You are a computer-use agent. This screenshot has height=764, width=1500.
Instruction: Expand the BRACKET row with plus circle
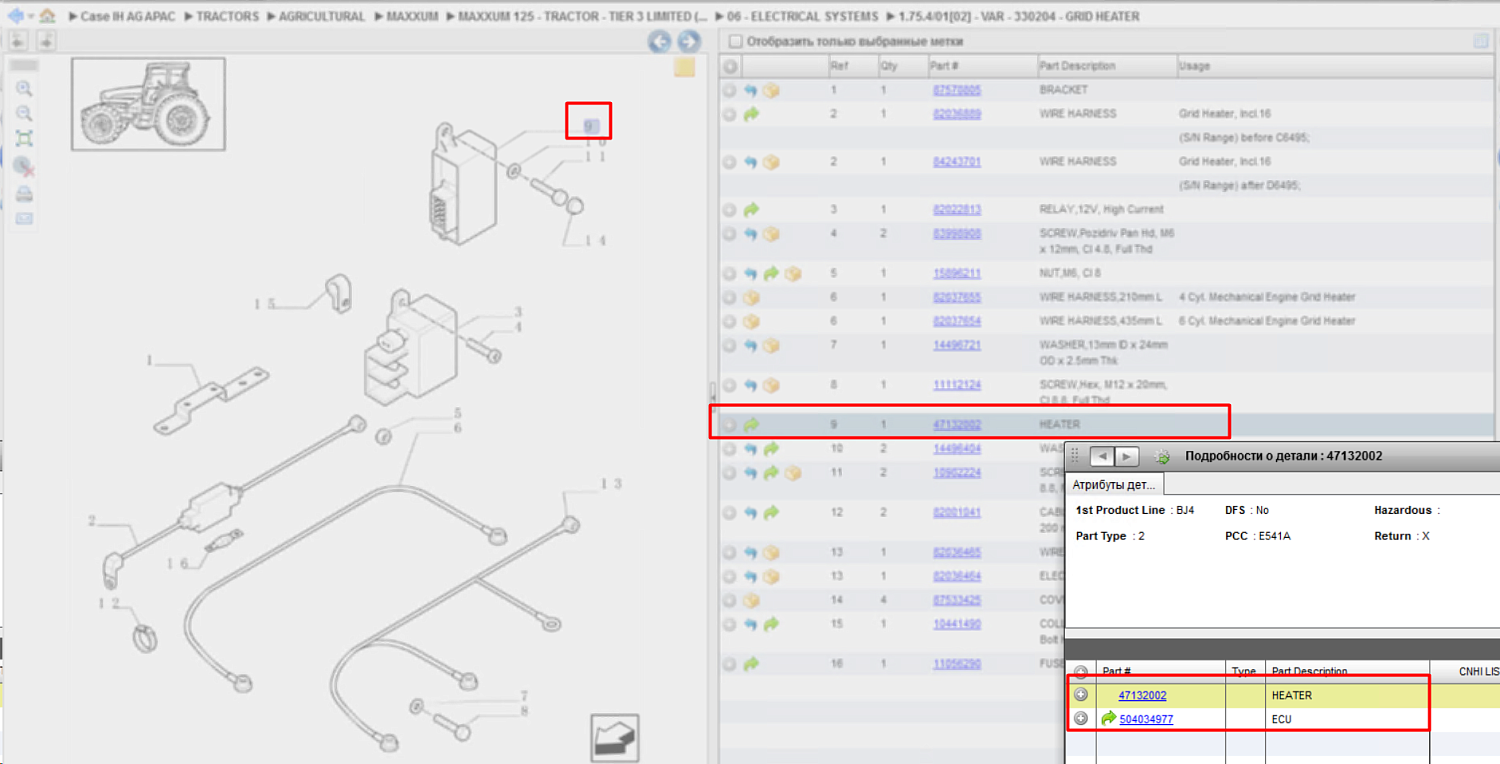tap(730, 90)
